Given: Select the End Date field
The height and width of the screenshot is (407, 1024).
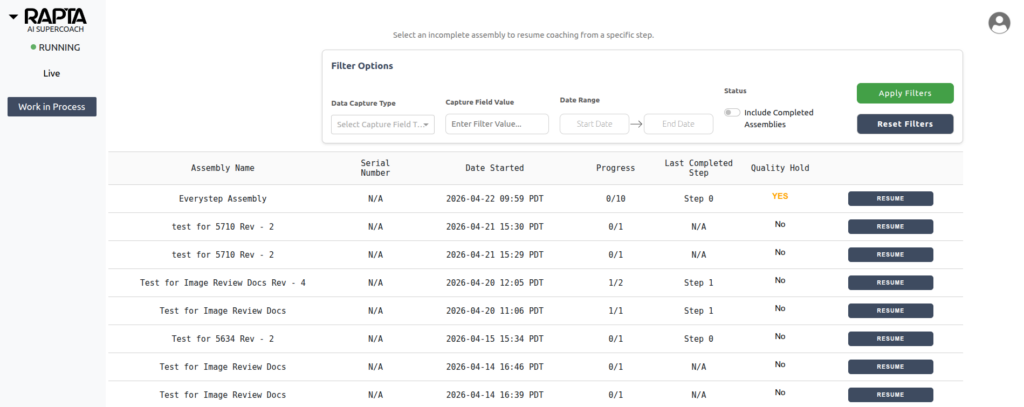Looking at the screenshot, I should tap(678, 124).
